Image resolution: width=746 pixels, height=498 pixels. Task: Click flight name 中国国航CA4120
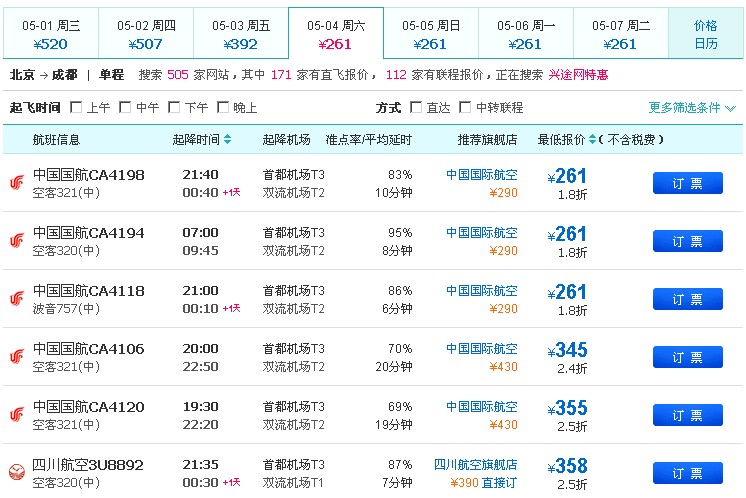coord(88,407)
